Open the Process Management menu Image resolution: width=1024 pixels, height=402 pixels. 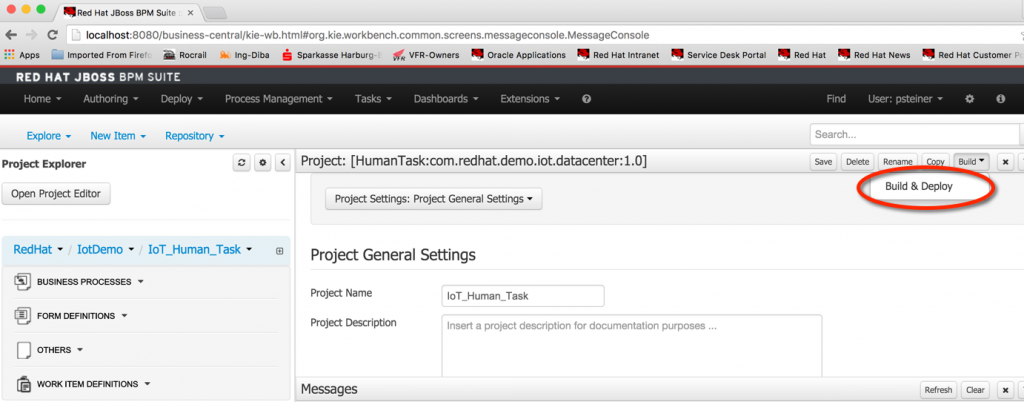click(279, 99)
